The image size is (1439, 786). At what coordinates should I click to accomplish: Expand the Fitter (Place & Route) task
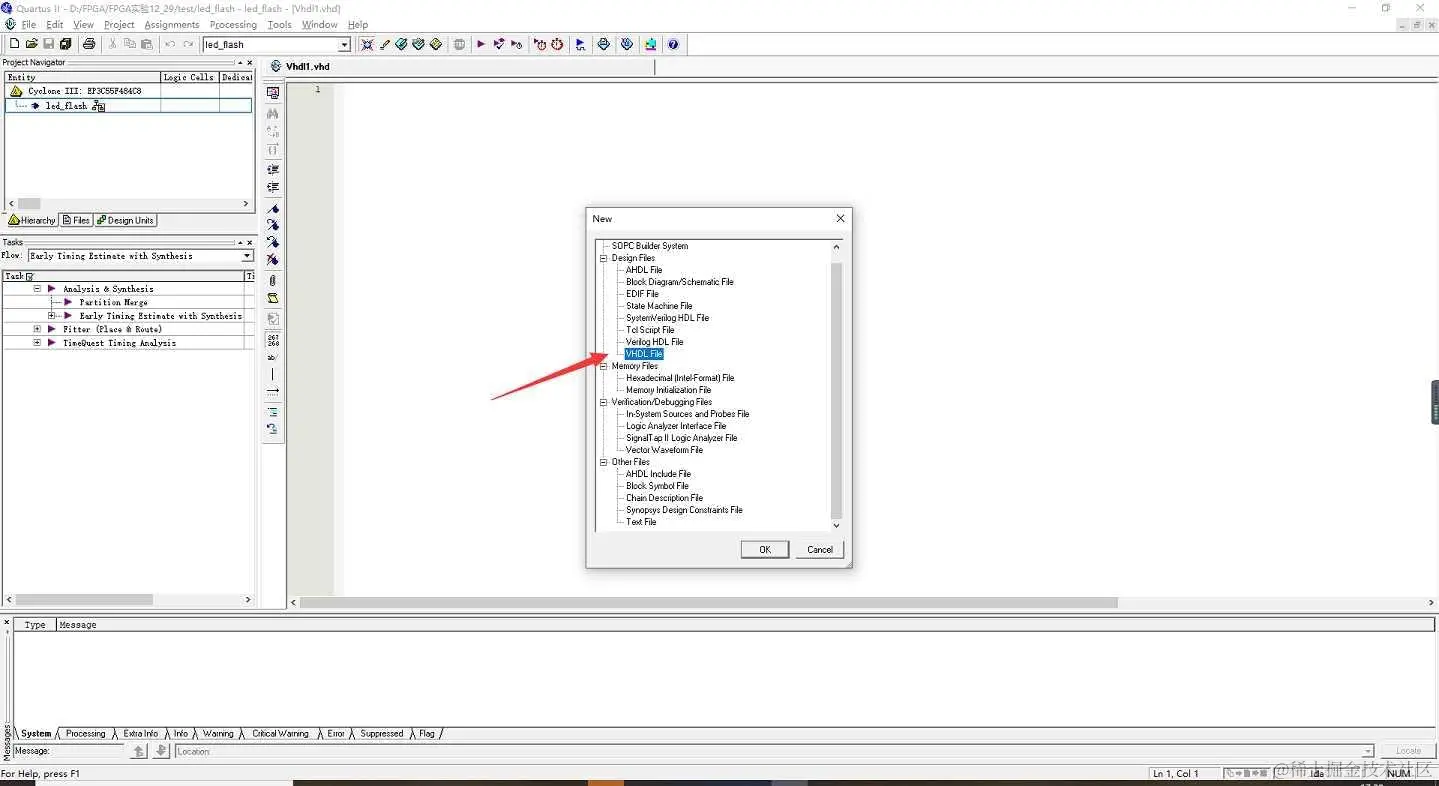click(x=37, y=329)
